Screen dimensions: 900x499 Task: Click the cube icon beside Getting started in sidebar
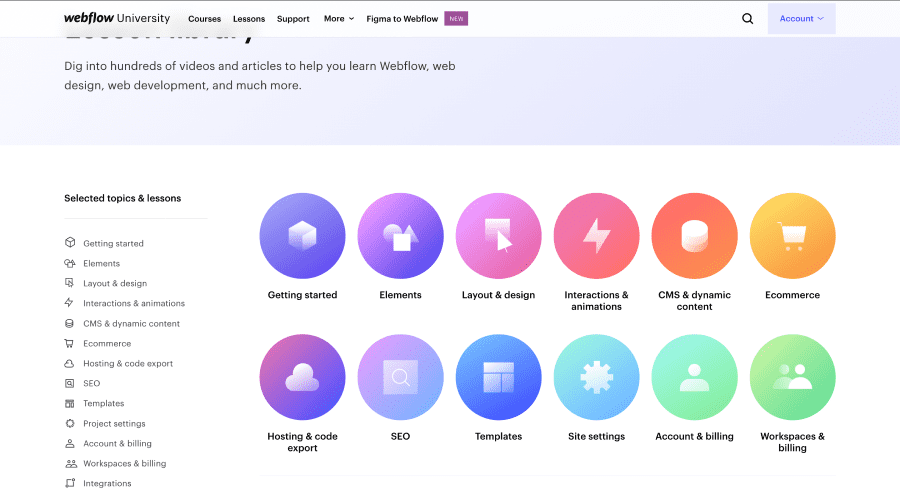click(70, 242)
